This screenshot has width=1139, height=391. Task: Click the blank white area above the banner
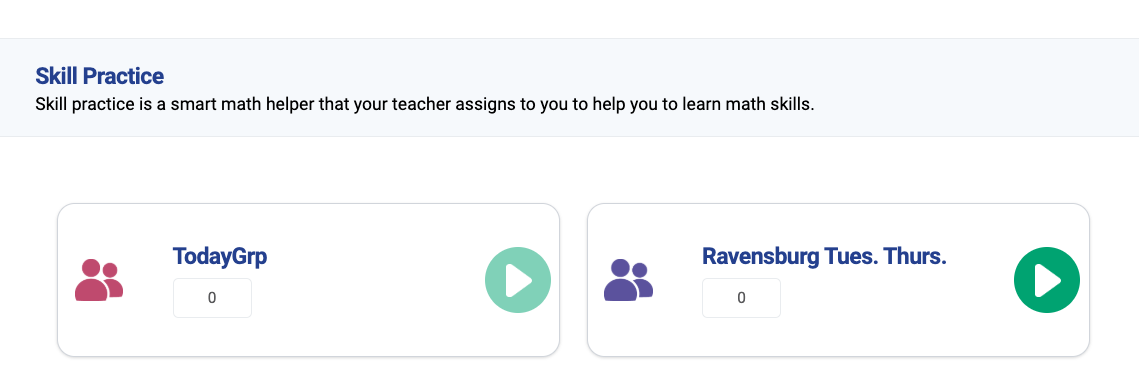(570, 19)
